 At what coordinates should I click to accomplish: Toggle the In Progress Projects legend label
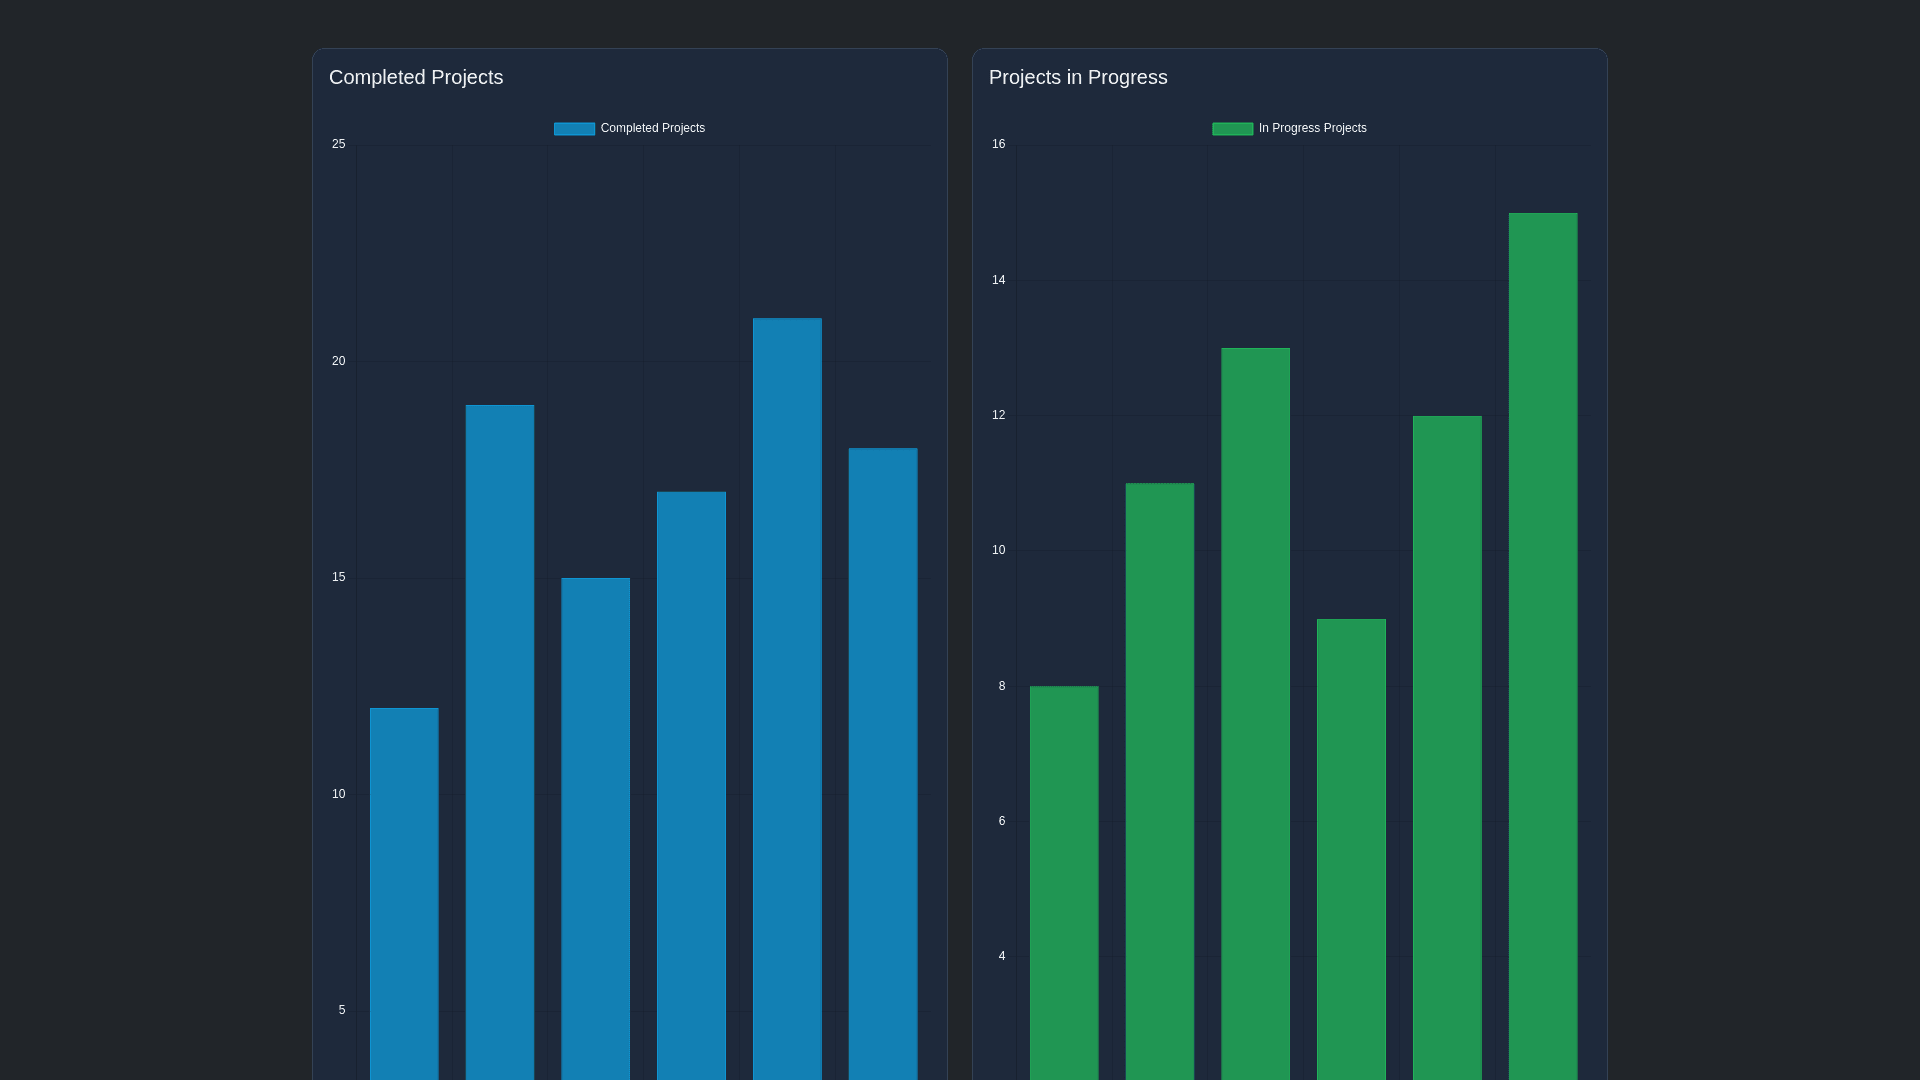1312,128
